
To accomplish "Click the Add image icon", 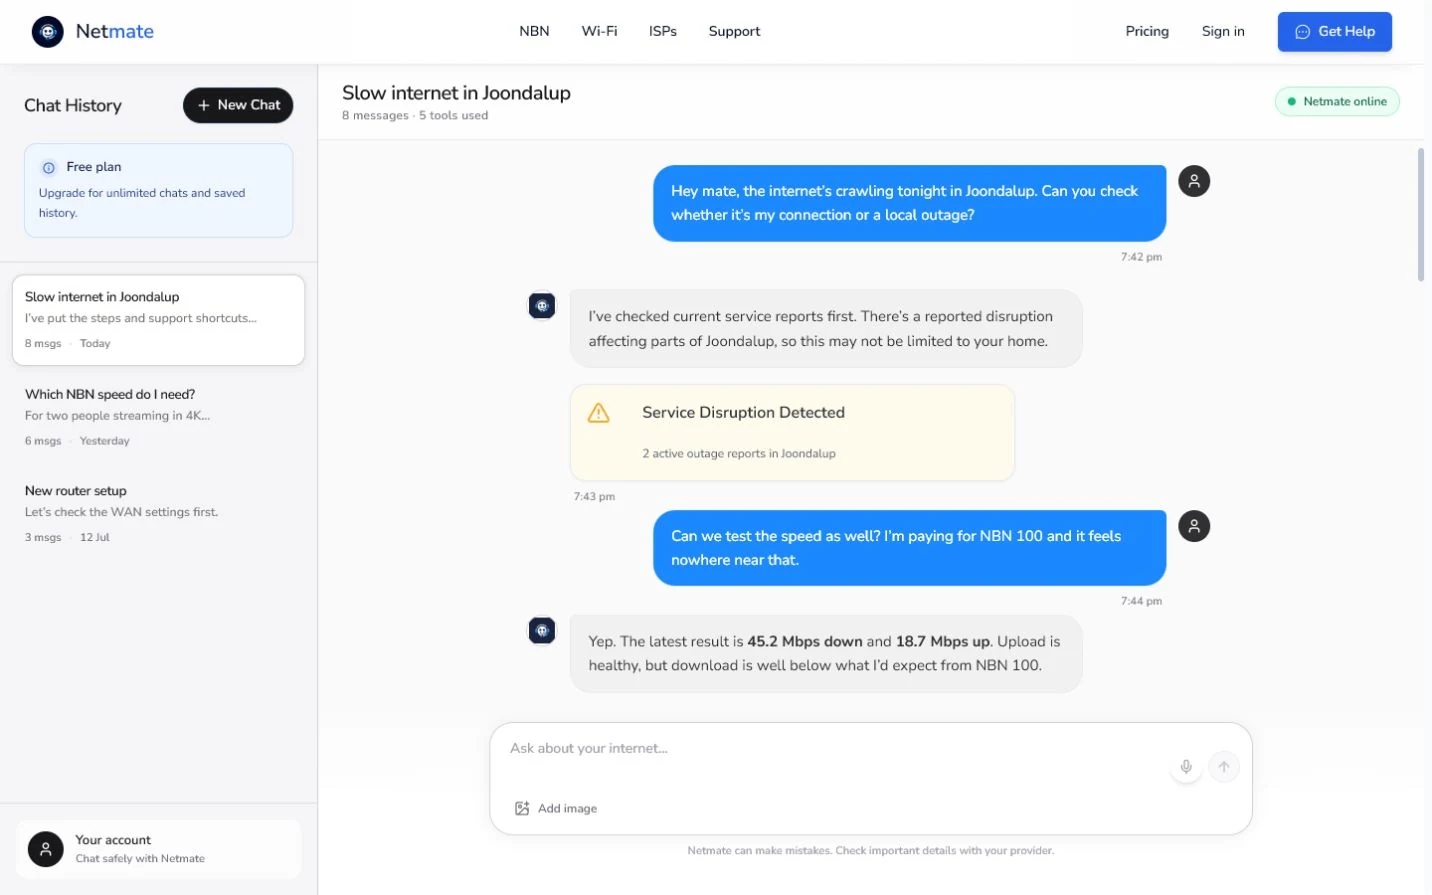I will coord(522,808).
